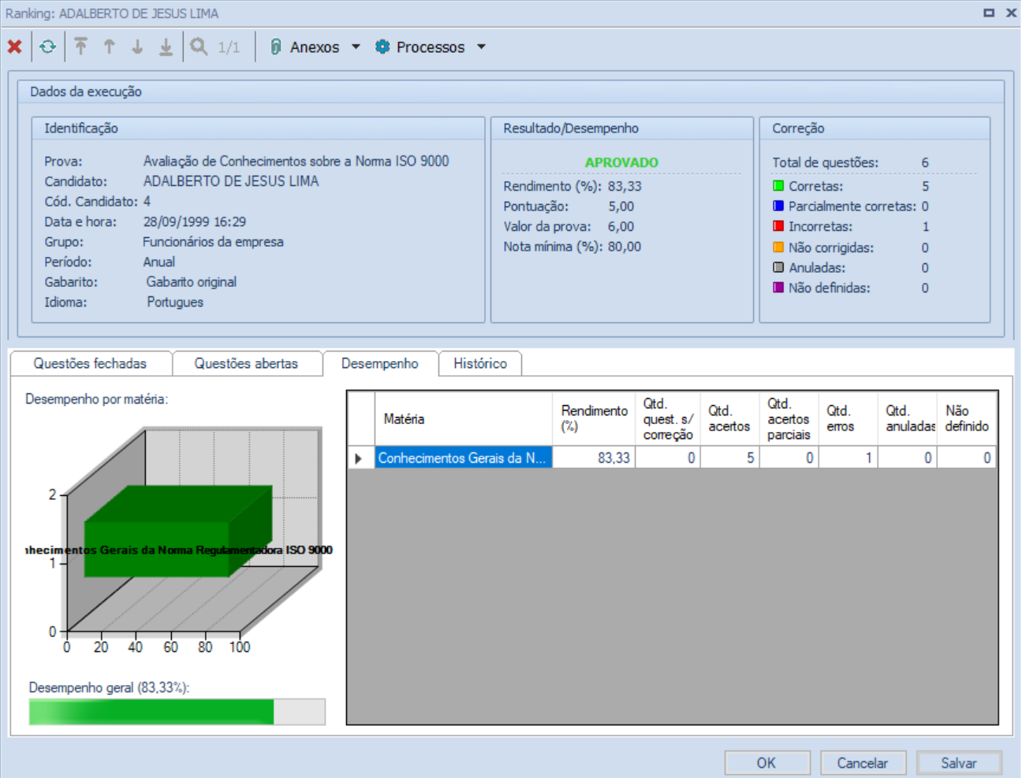Click the gray Anuladas swatch
This screenshot has height=778, width=1021.
tap(778, 268)
